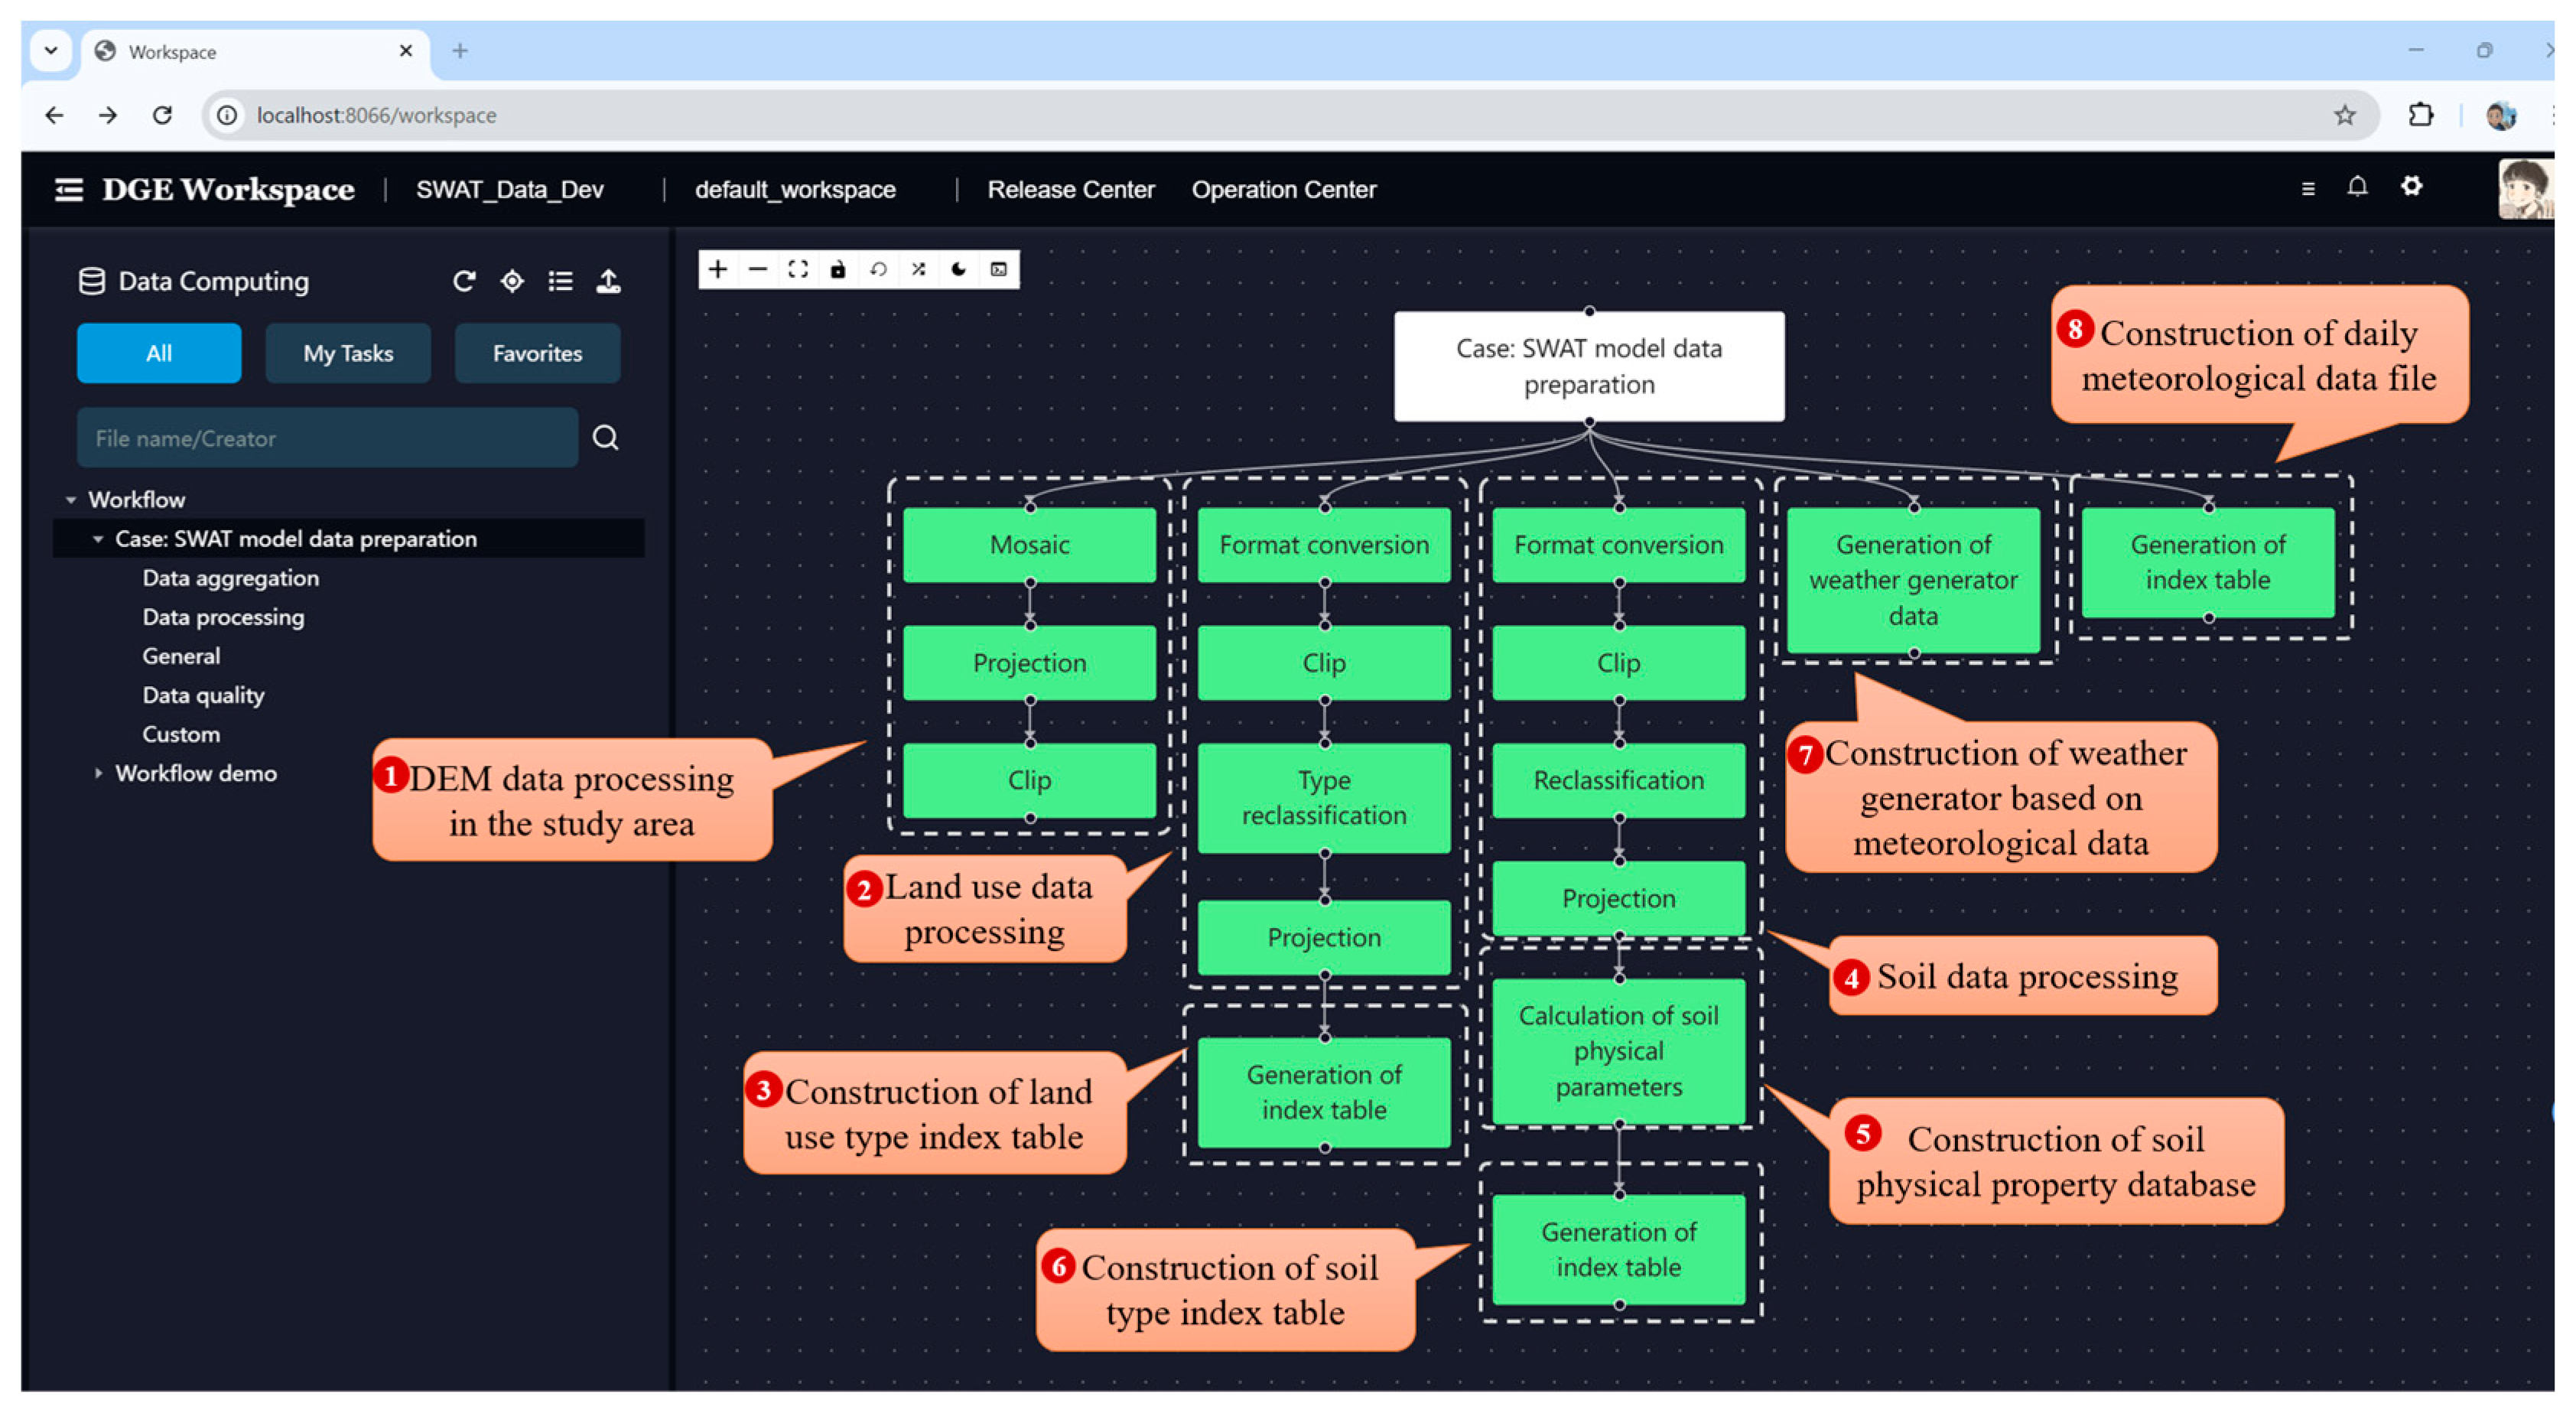Viewport: 2576px width, 1413px height.
Task: Click the shuffle layout toolbar icon
Action: coord(918,269)
